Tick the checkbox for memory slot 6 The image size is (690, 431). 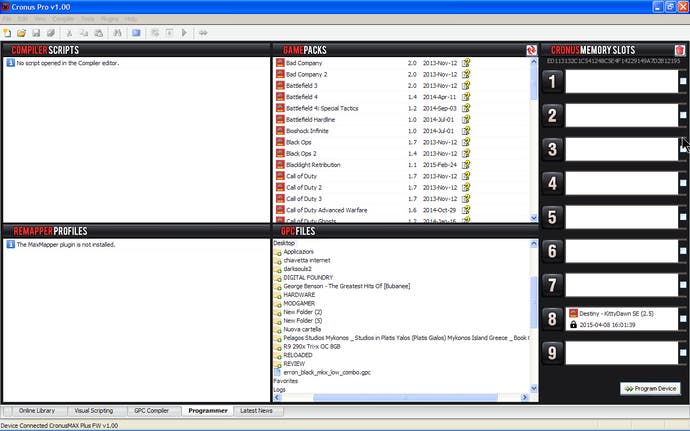click(683, 250)
